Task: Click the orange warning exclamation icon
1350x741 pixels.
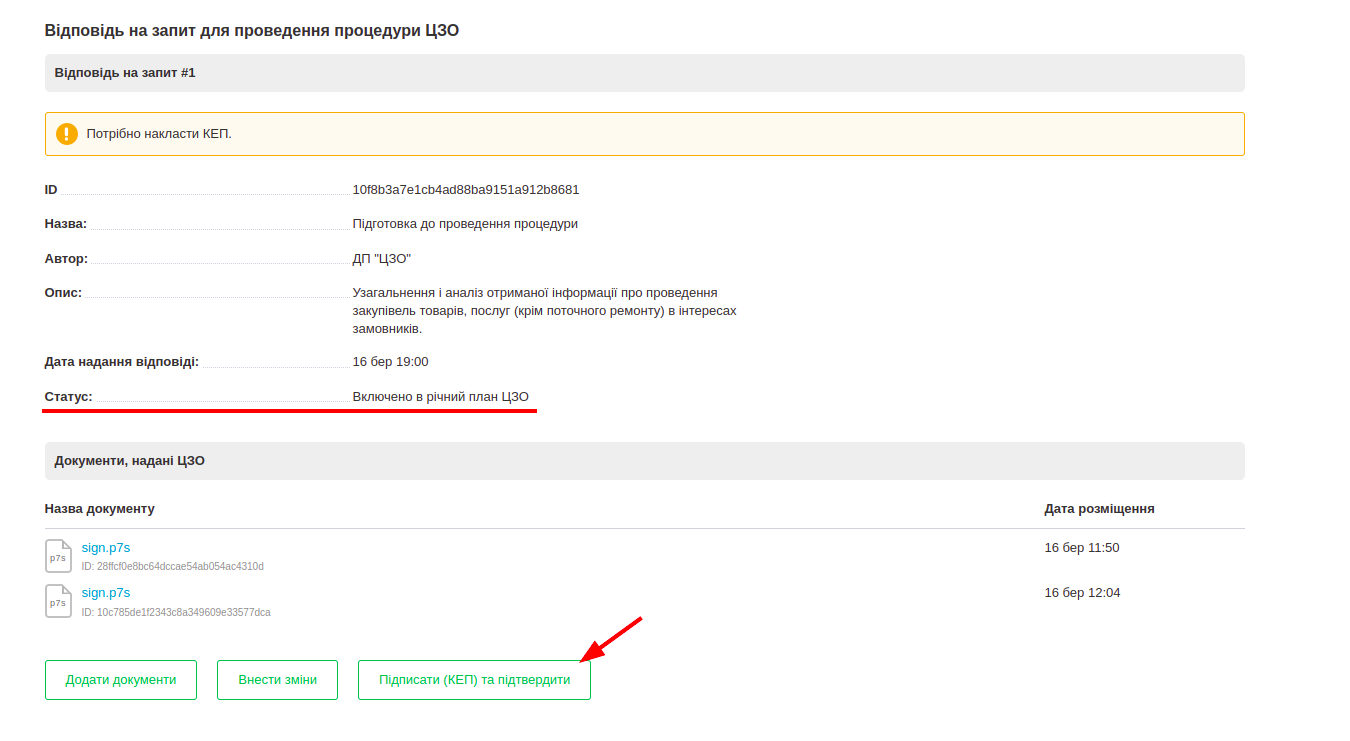Action: (x=67, y=134)
